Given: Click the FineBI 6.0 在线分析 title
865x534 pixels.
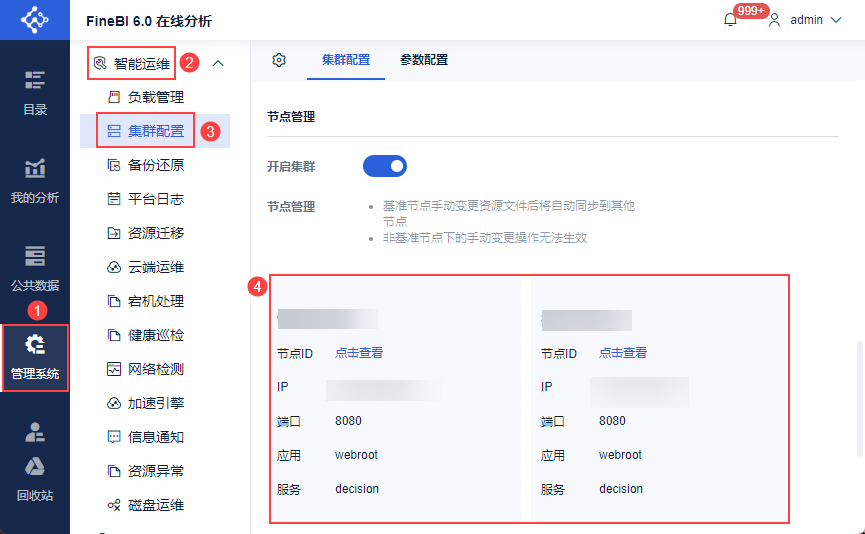Looking at the screenshot, I should pos(149,21).
